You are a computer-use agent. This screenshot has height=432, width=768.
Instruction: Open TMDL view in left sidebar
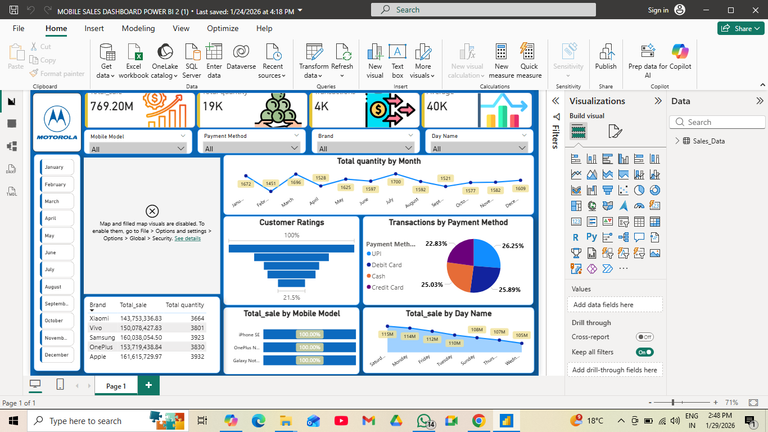point(12,191)
